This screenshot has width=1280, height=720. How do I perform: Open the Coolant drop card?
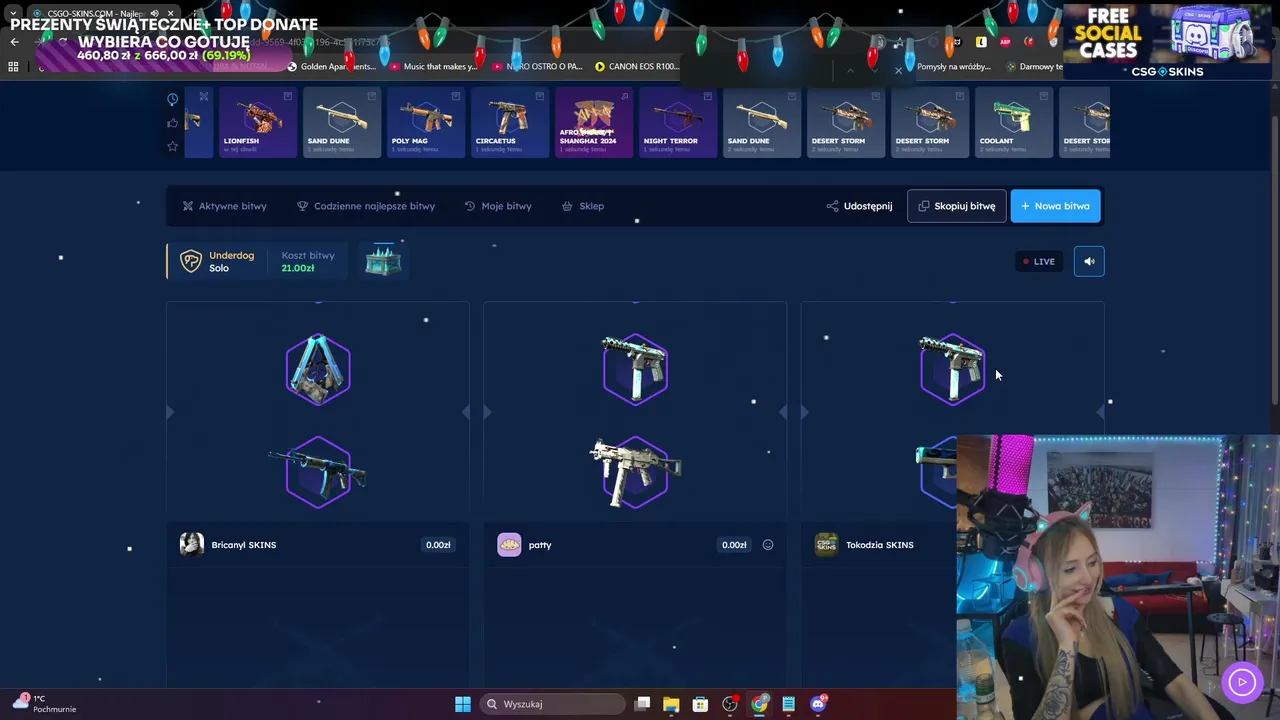point(1014,123)
